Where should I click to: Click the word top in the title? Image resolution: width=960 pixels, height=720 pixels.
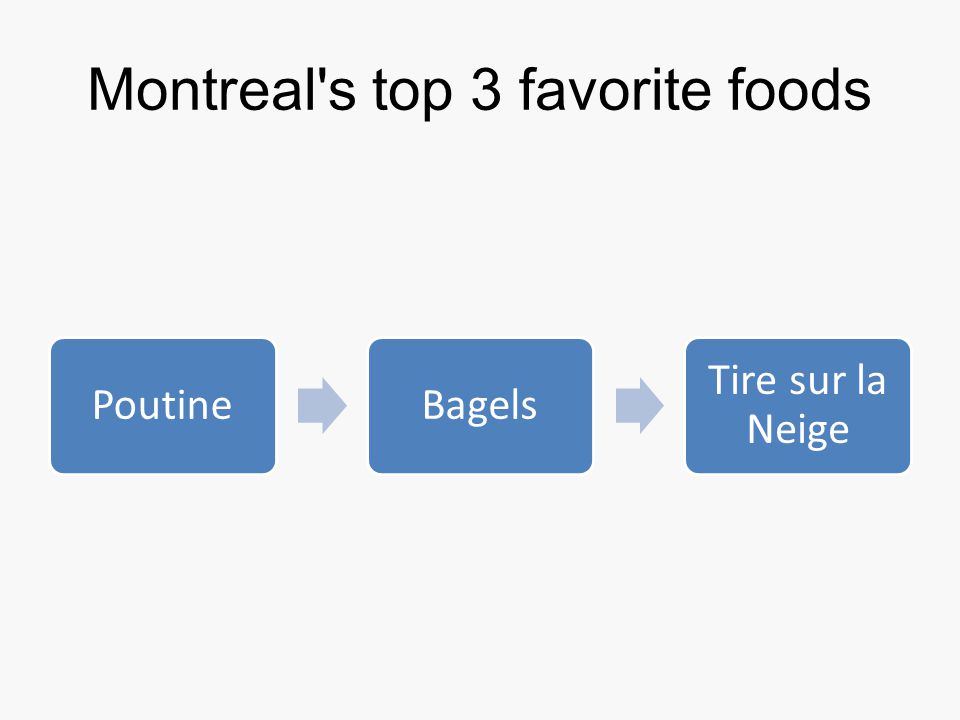tap(413, 93)
